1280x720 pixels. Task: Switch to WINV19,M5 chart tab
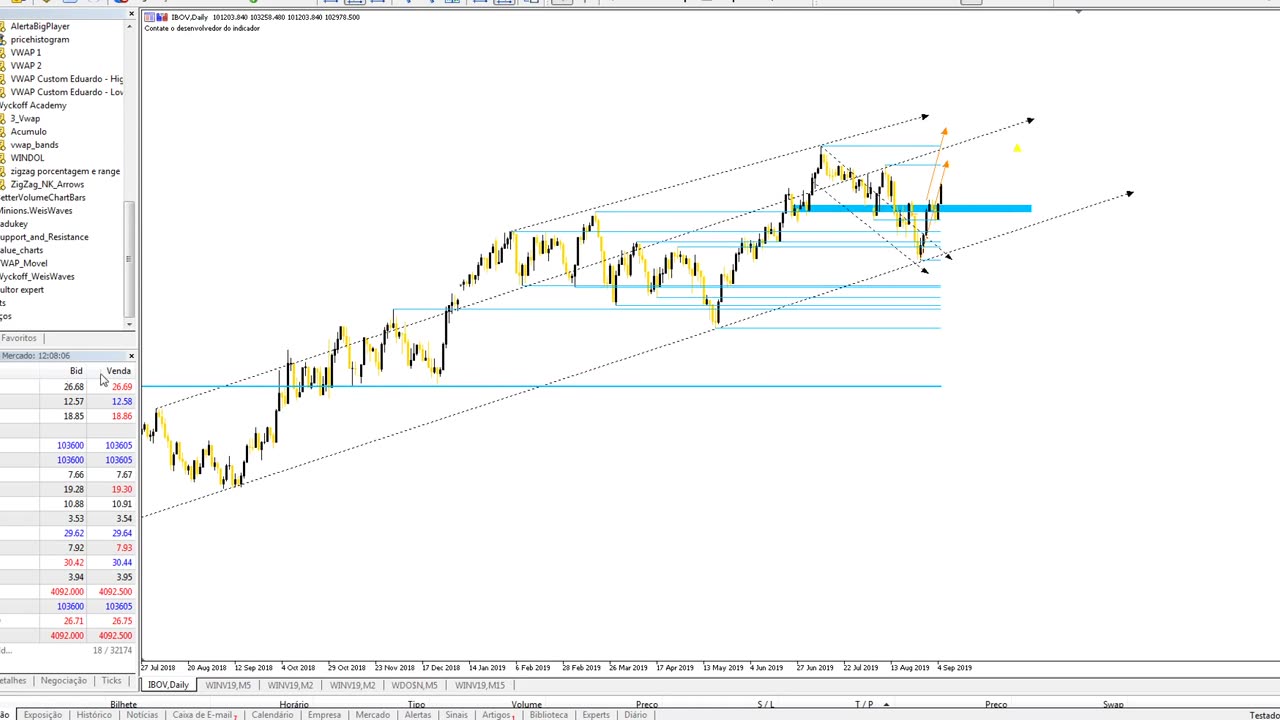[x=228, y=685]
